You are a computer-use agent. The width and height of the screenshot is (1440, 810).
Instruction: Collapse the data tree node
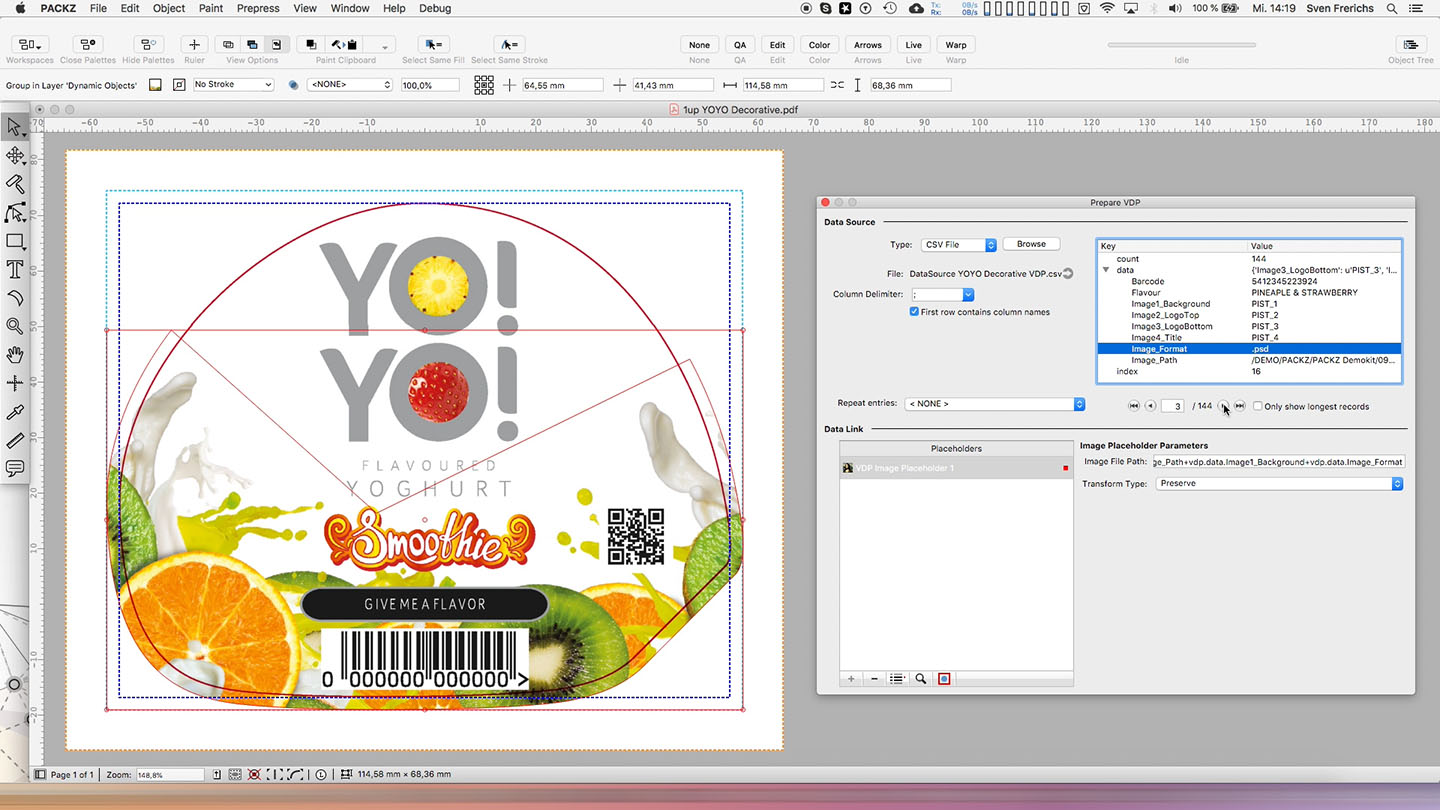1106,270
